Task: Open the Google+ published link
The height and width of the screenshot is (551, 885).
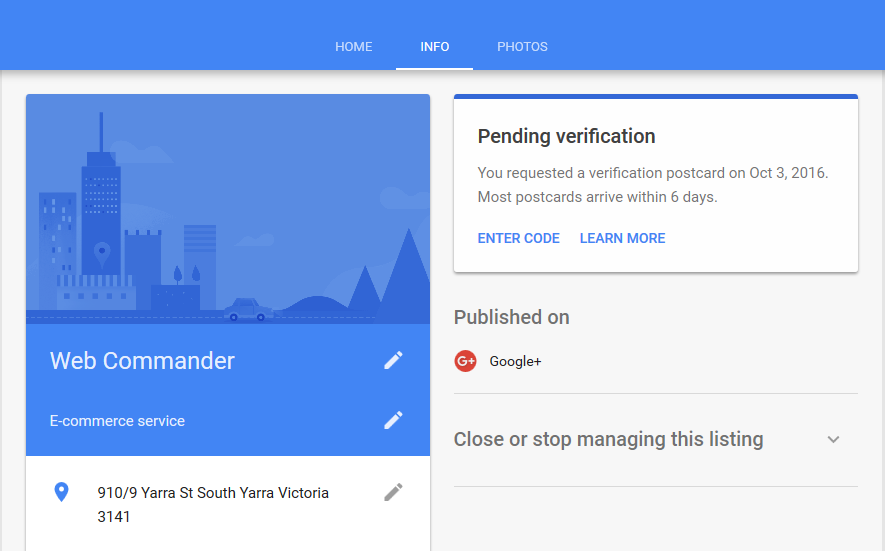Action: 515,361
